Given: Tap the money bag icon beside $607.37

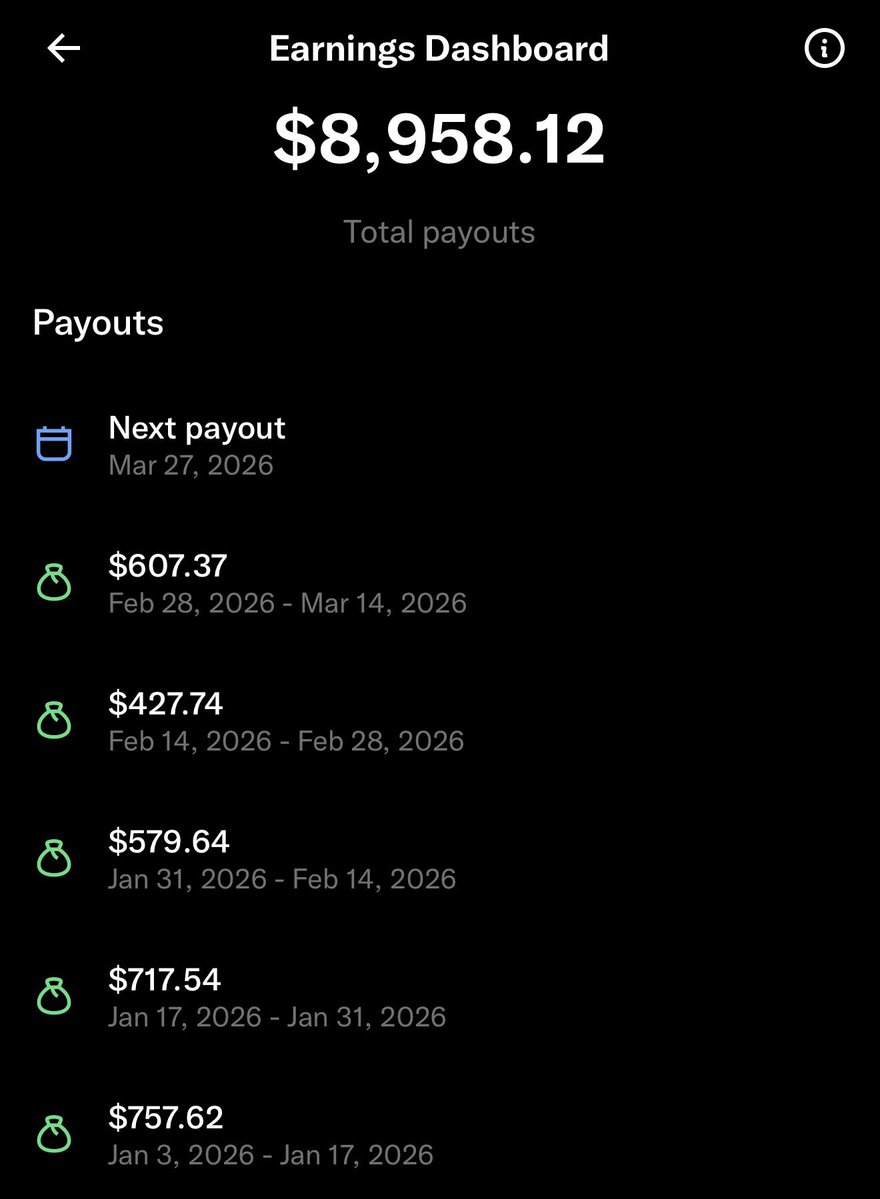Looking at the screenshot, I should click(x=54, y=583).
